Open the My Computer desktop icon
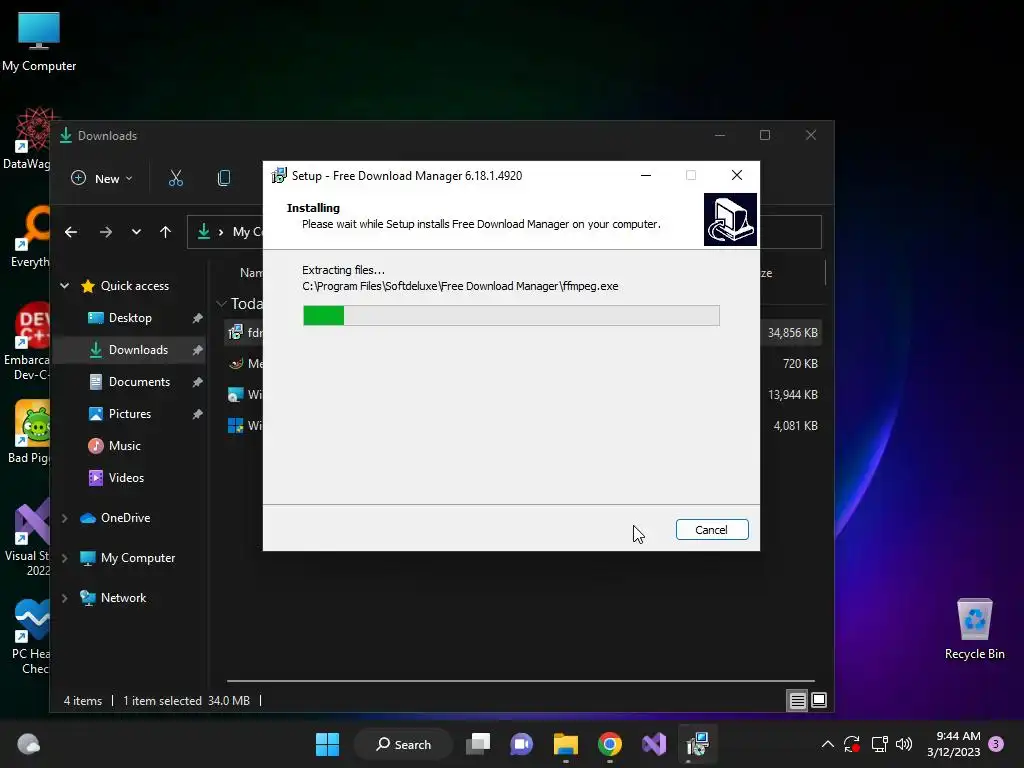Image resolution: width=1024 pixels, height=768 pixels. point(39,42)
